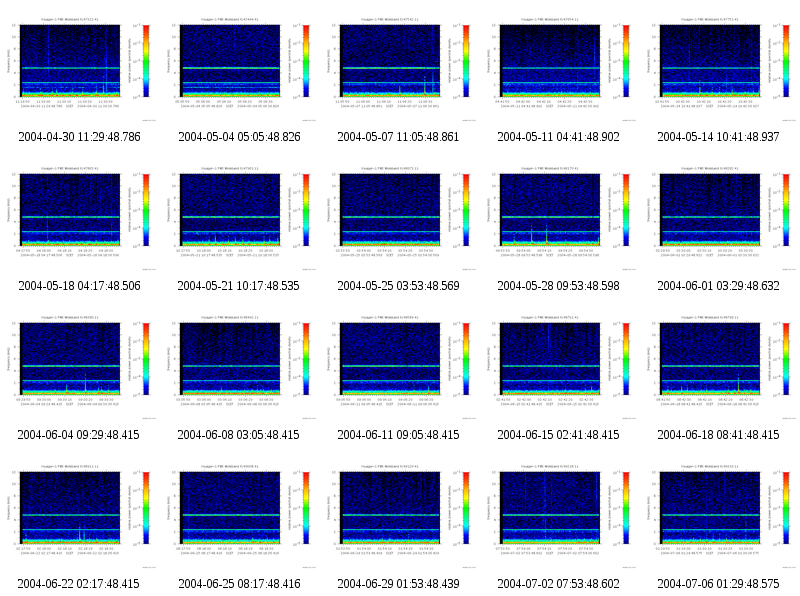Image resolution: width=800 pixels, height=596 pixels.
Task: Click the caption text 2004-06-01 03:29:48.632
Action: [x=718, y=286]
